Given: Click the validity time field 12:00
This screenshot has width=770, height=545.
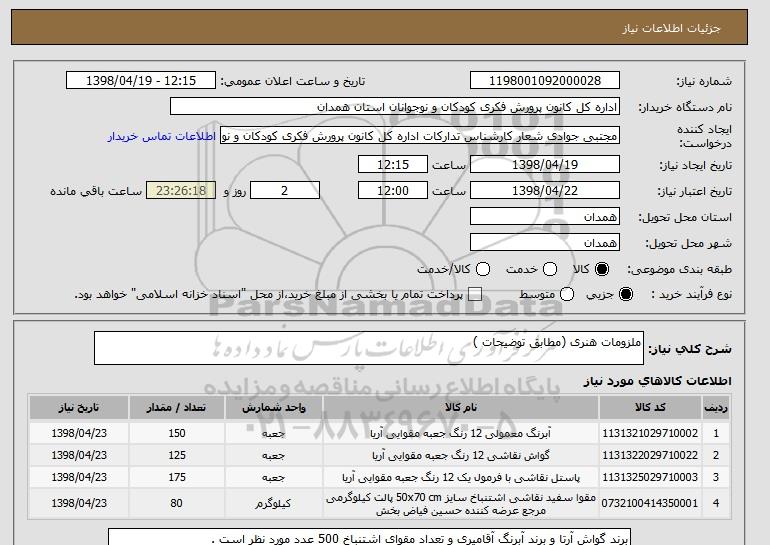Looking at the screenshot, I should pyautogui.click(x=393, y=191).
